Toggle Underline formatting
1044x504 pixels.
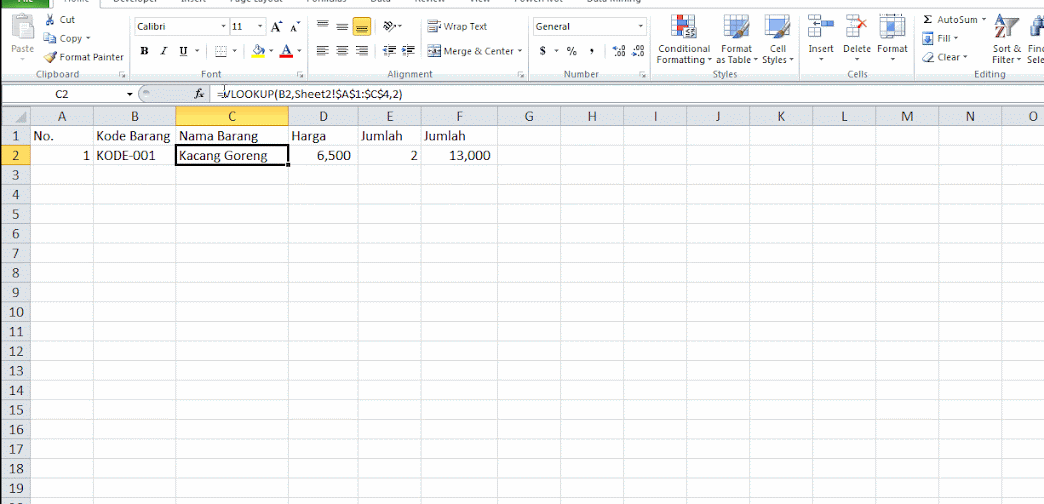click(x=182, y=51)
